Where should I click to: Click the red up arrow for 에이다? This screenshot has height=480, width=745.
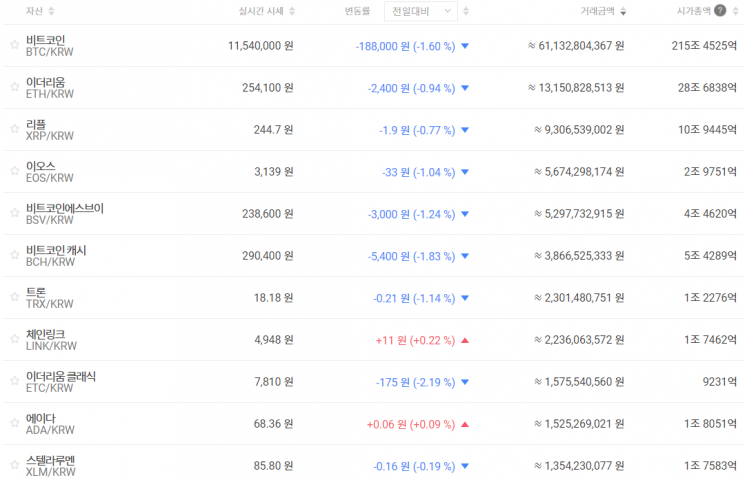point(465,424)
